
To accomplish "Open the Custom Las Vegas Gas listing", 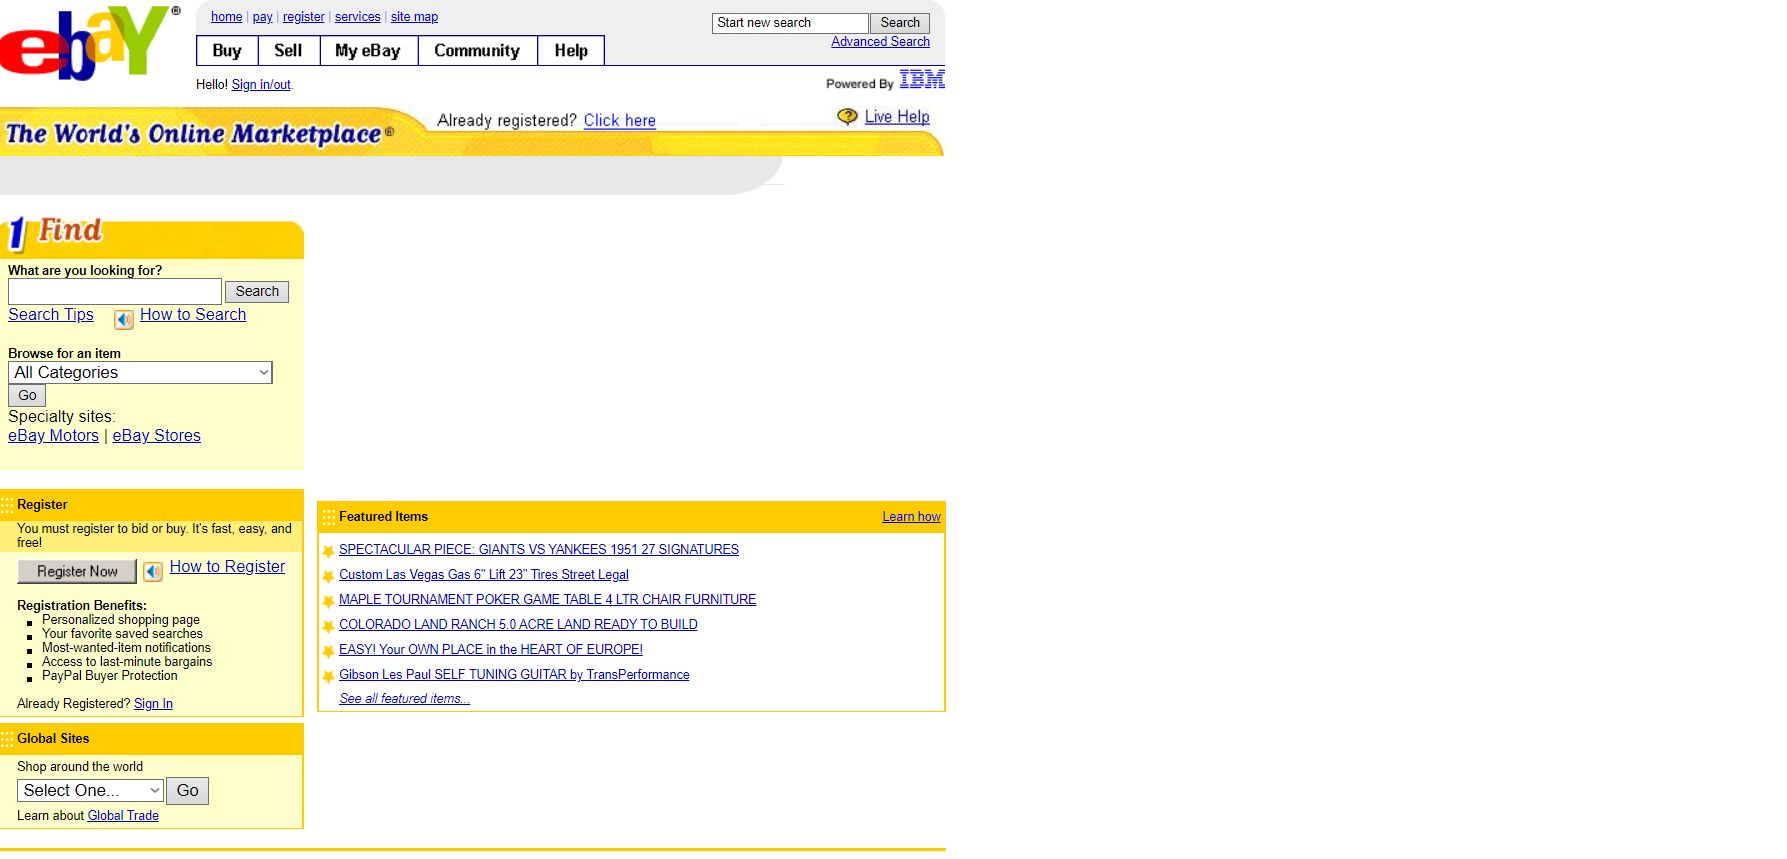I will click(x=484, y=575).
